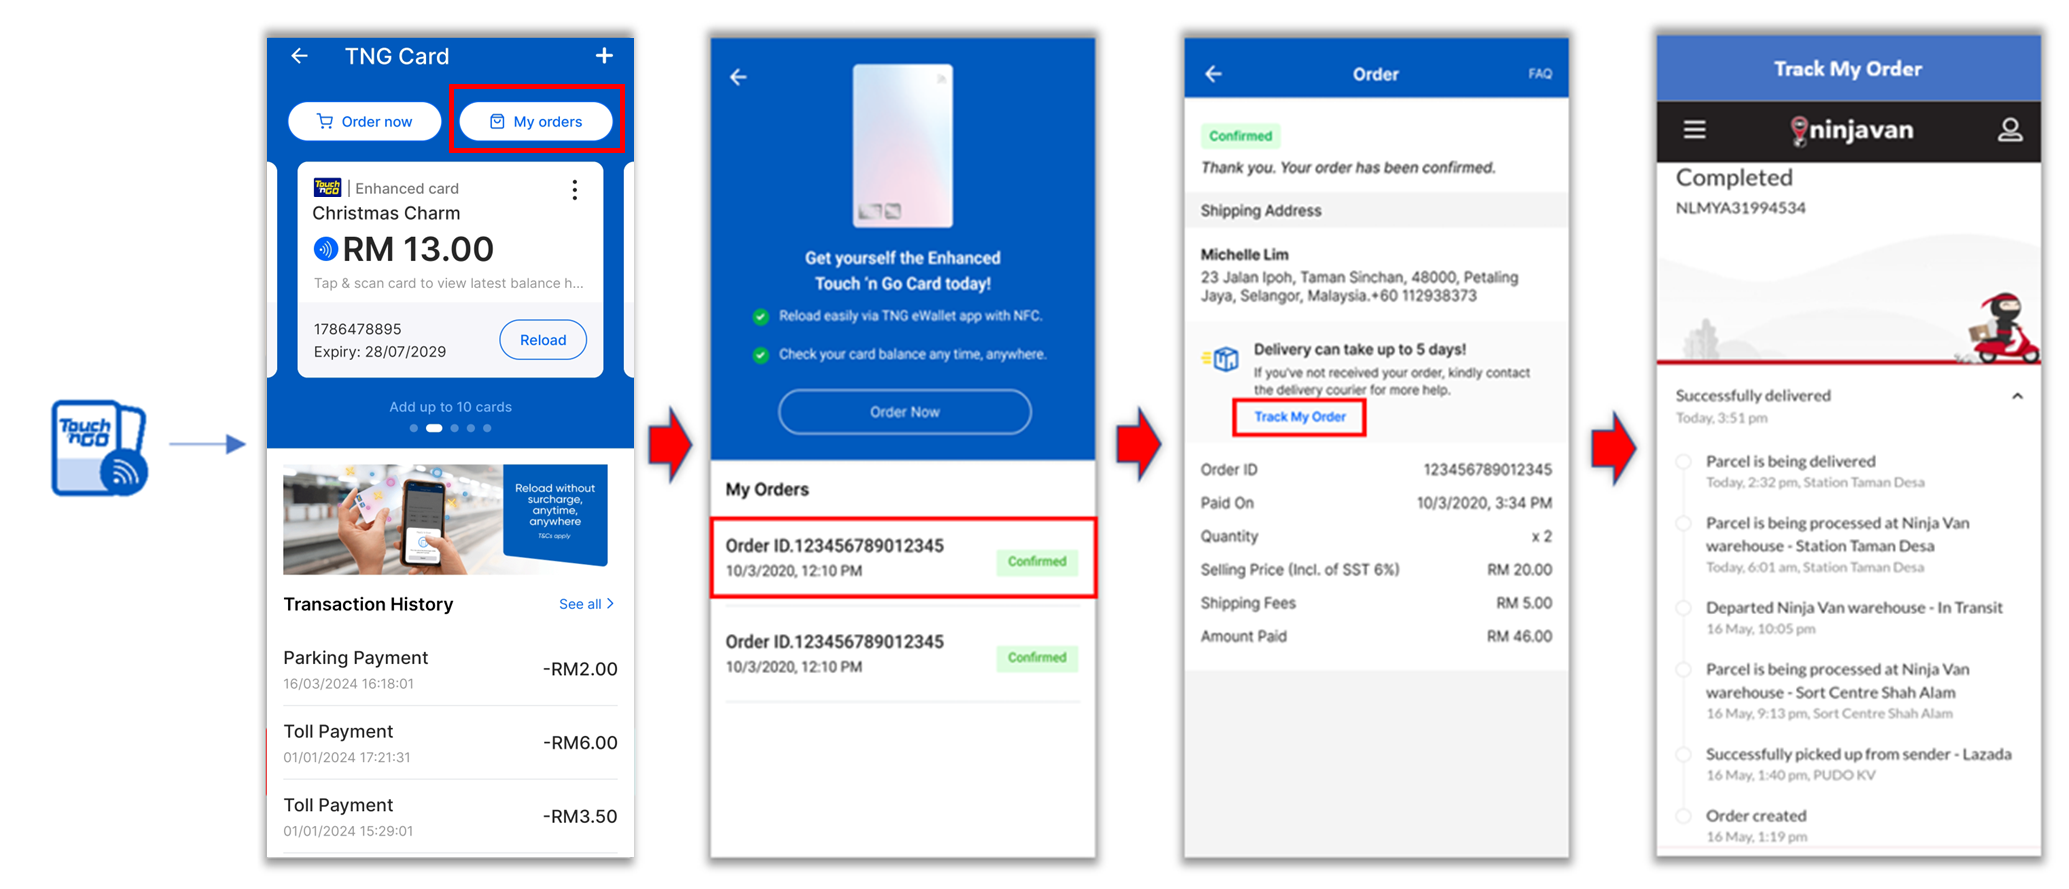This screenshot has width=2069, height=889.
Task: Tap the Confirmed status badge on Order screen
Action: point(1240,136)
